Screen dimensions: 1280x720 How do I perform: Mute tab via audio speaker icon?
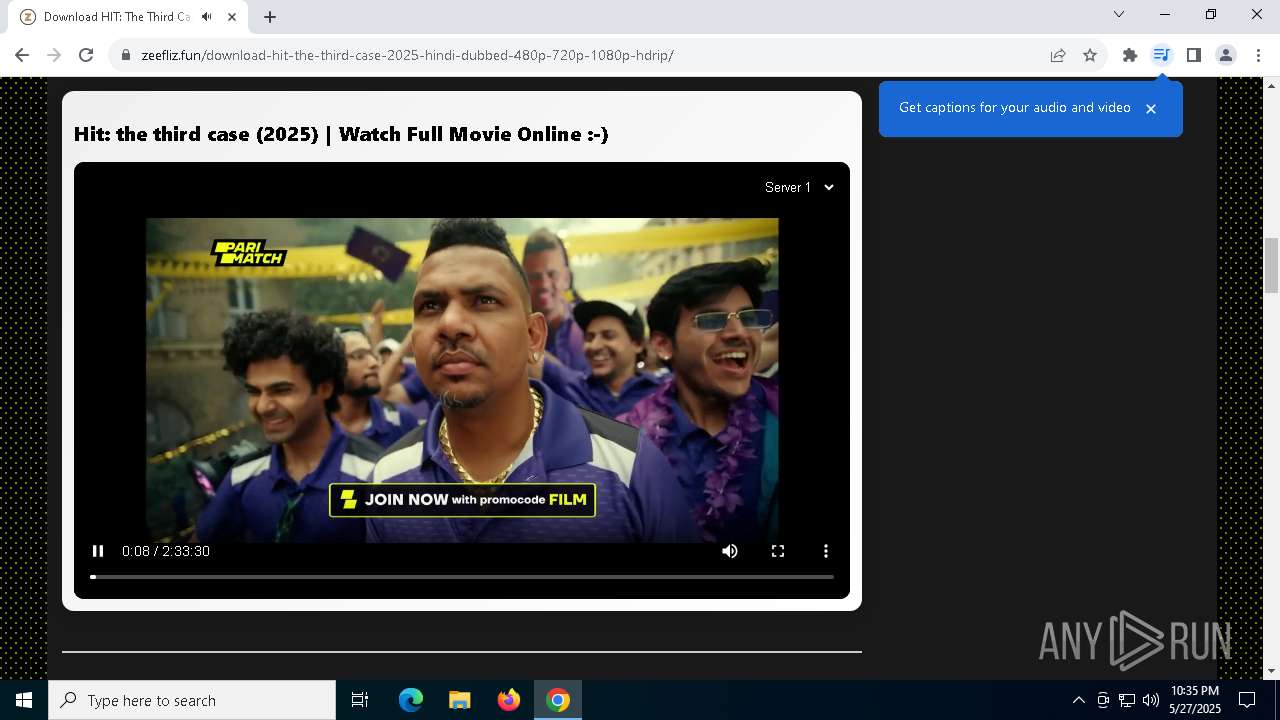(207, 17)
